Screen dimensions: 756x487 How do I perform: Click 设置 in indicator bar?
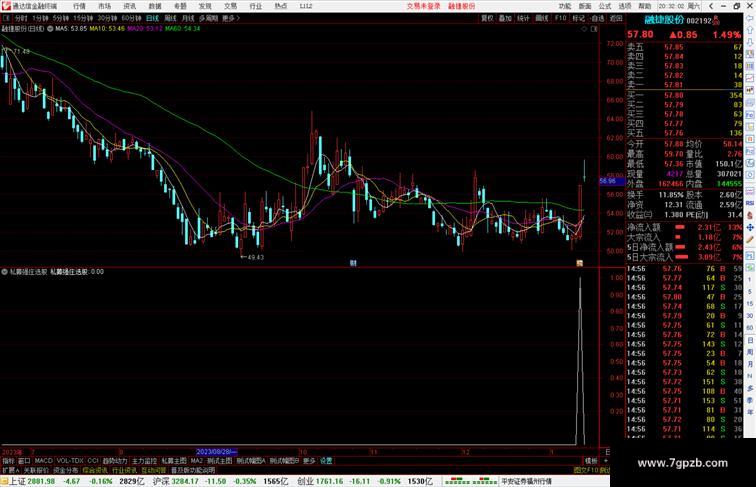pos(326,461)
